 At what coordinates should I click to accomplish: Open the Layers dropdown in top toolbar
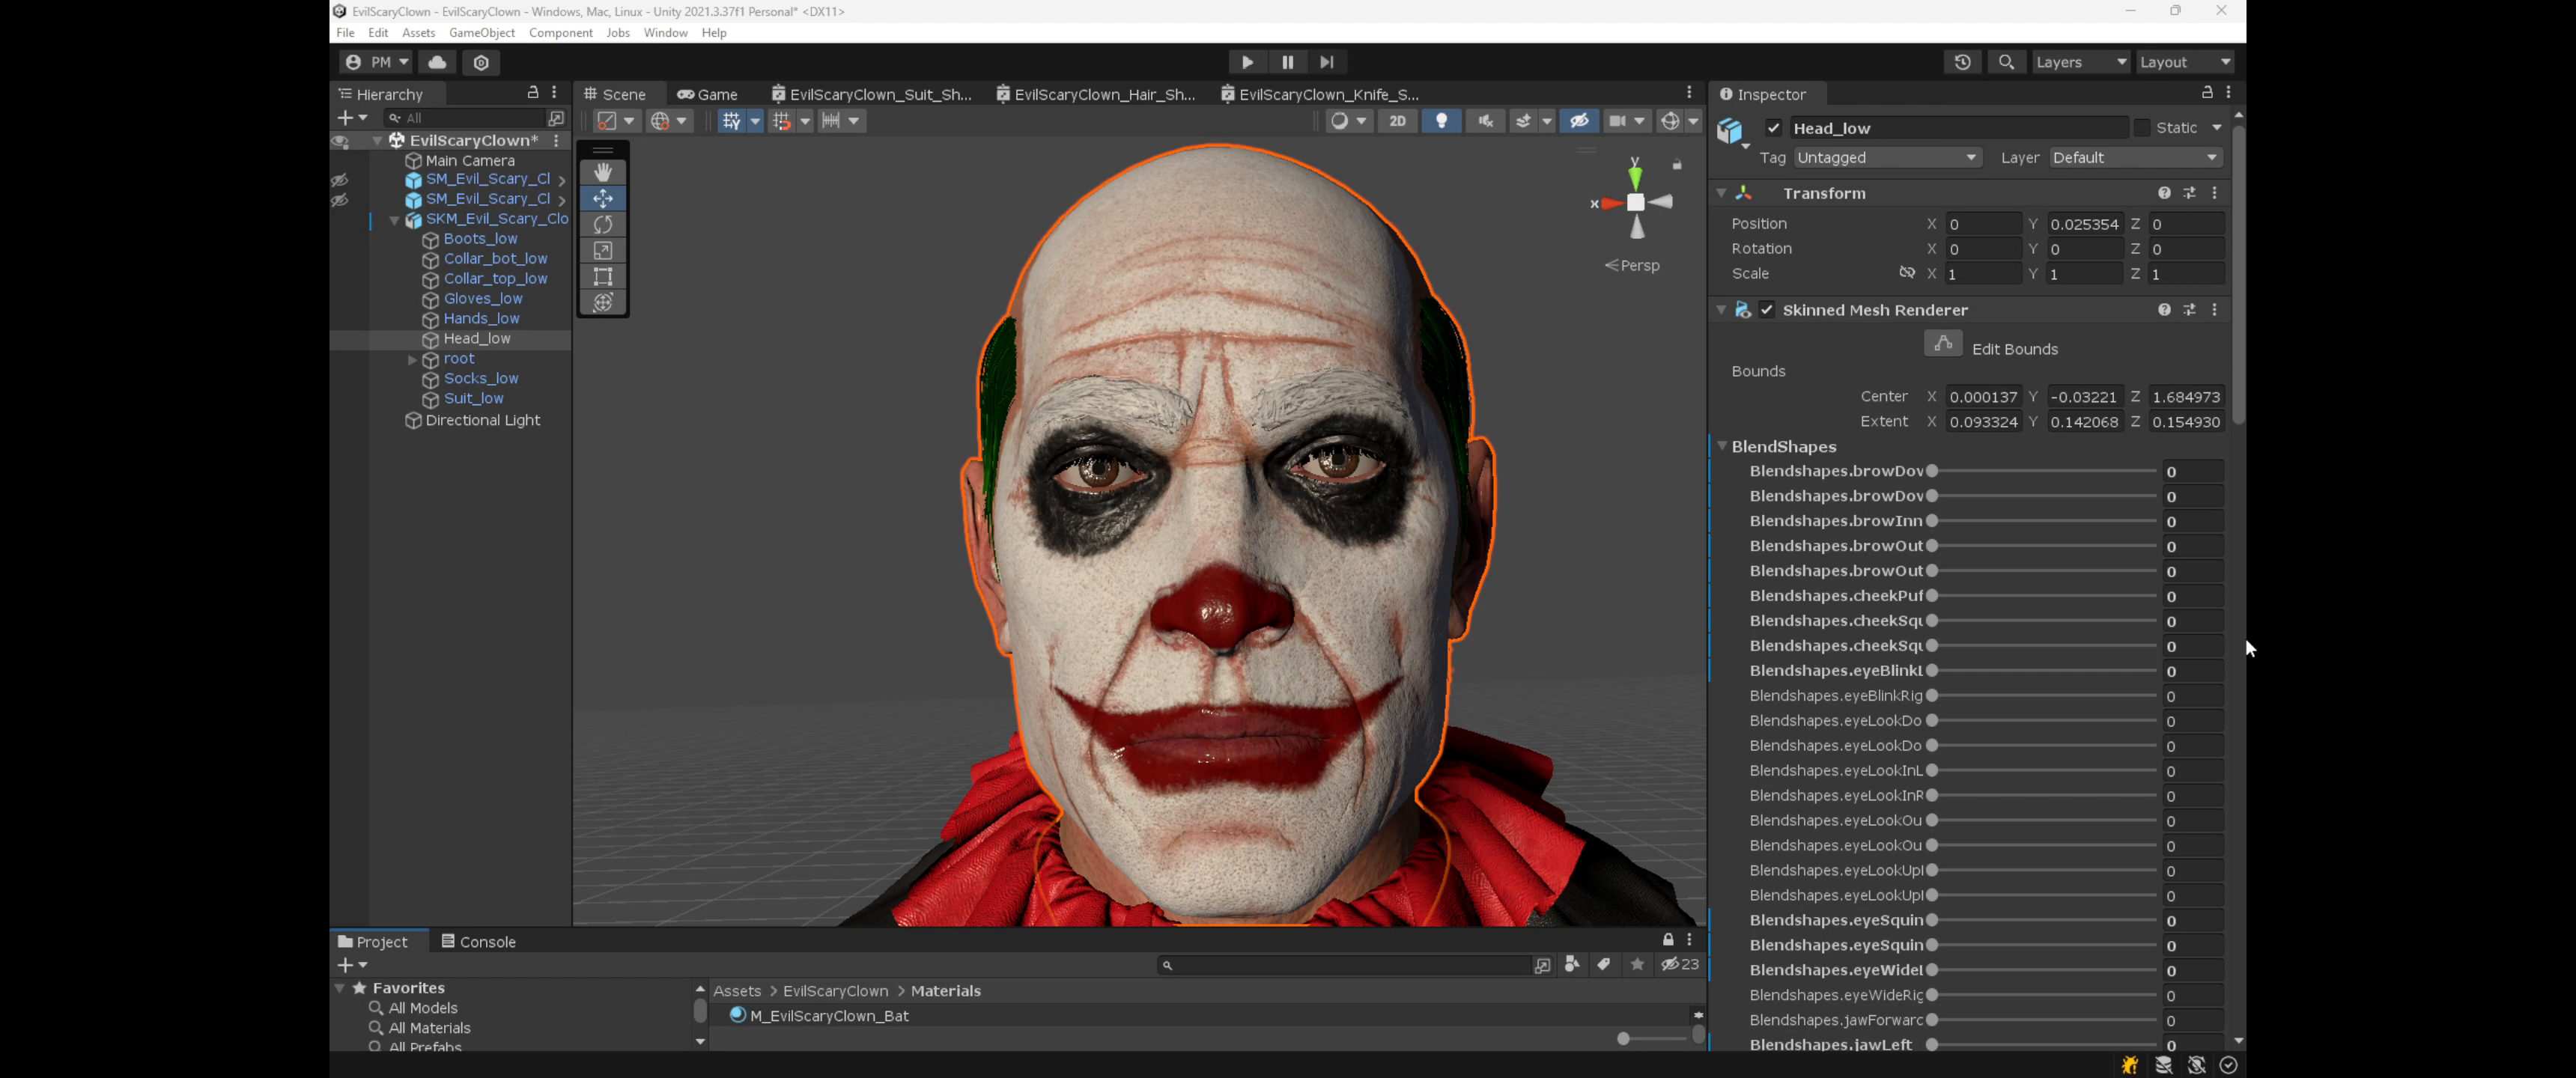[x=2080, y=62]
